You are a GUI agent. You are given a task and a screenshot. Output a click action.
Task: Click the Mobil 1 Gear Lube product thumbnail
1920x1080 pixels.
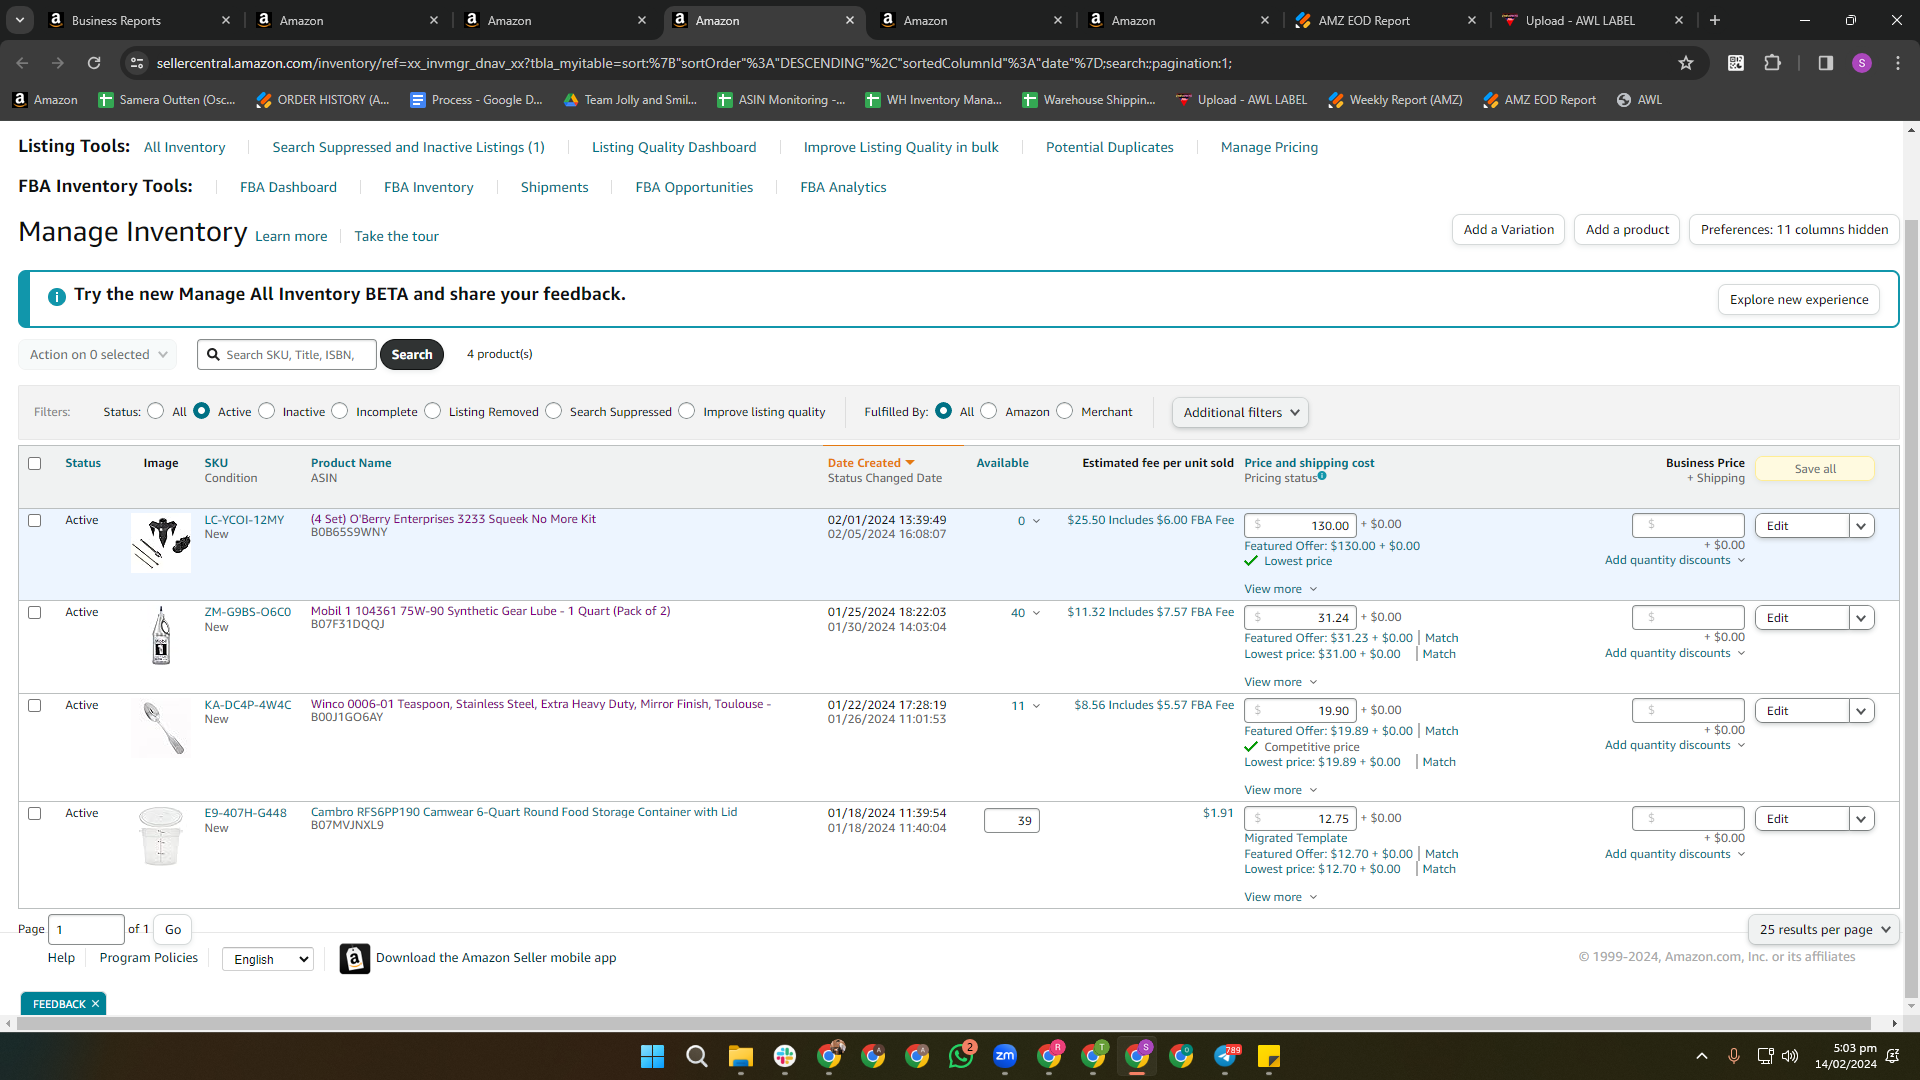(161, 636)
